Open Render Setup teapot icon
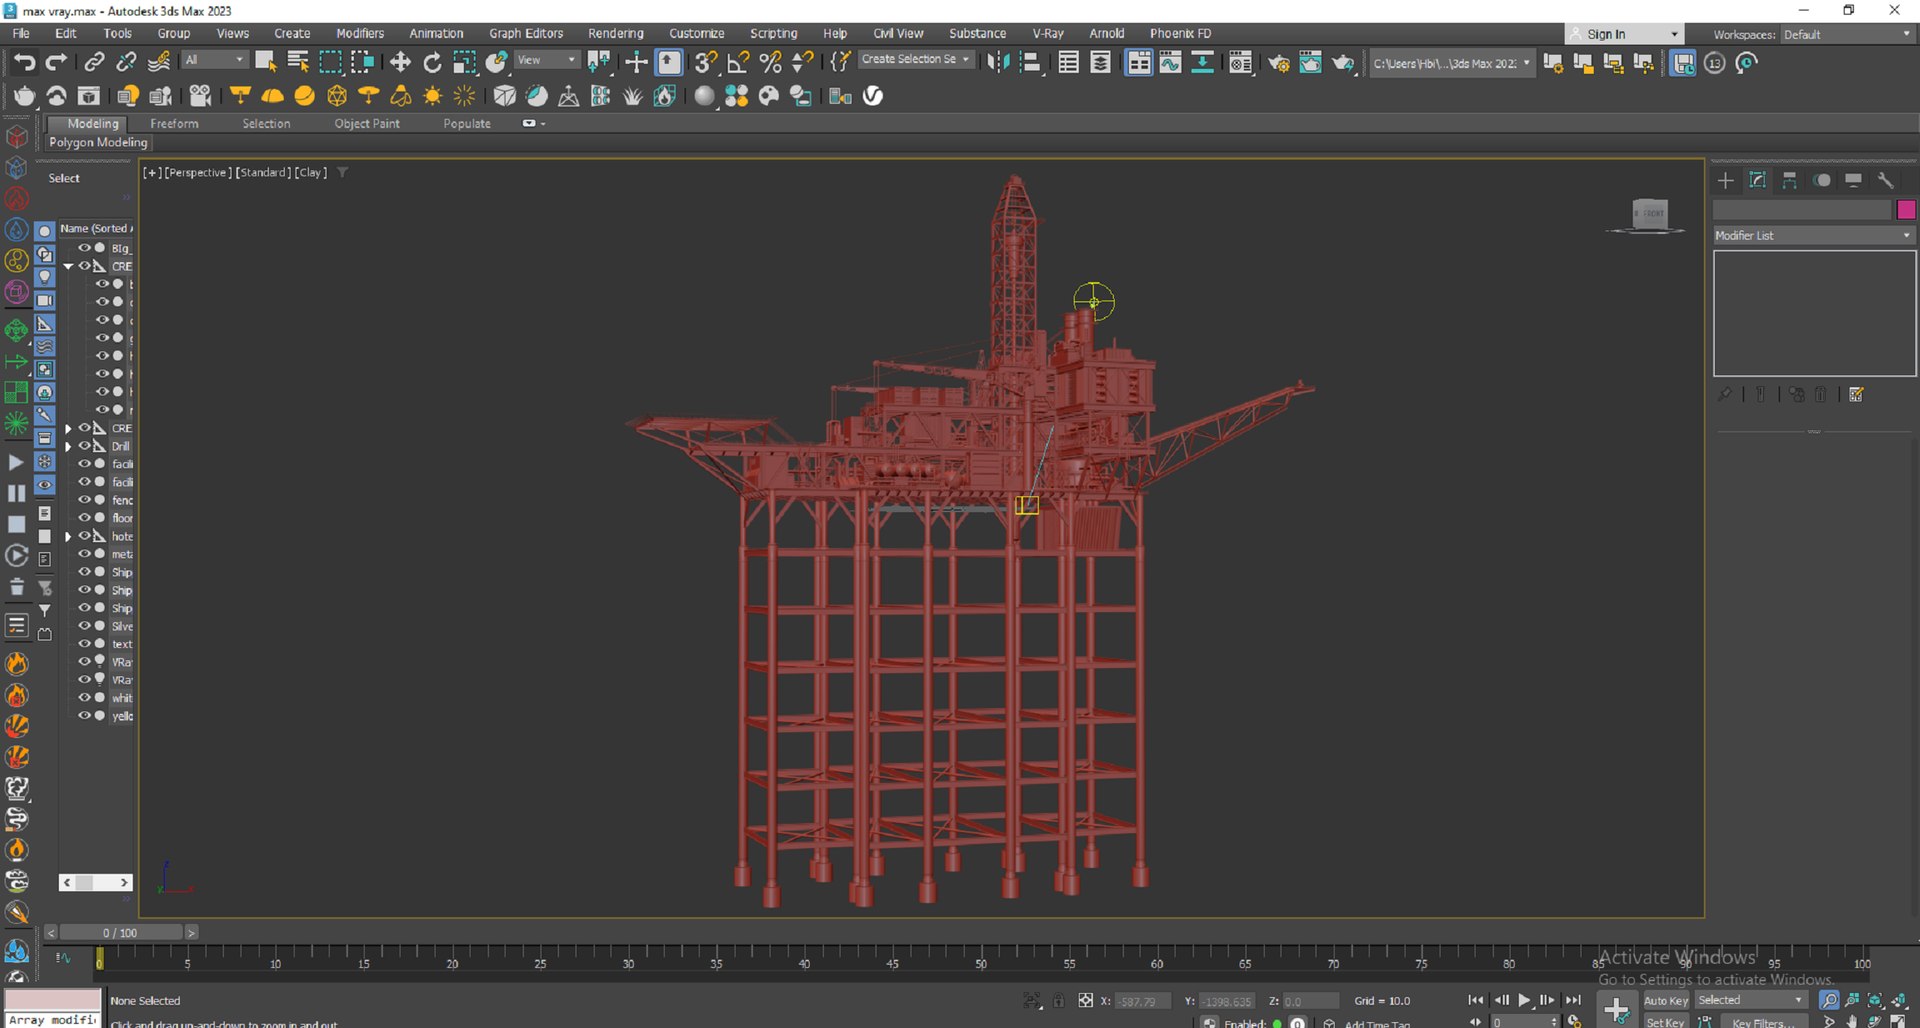The height and width of the screenshot is (1028, 1920). pos(1279,63)
